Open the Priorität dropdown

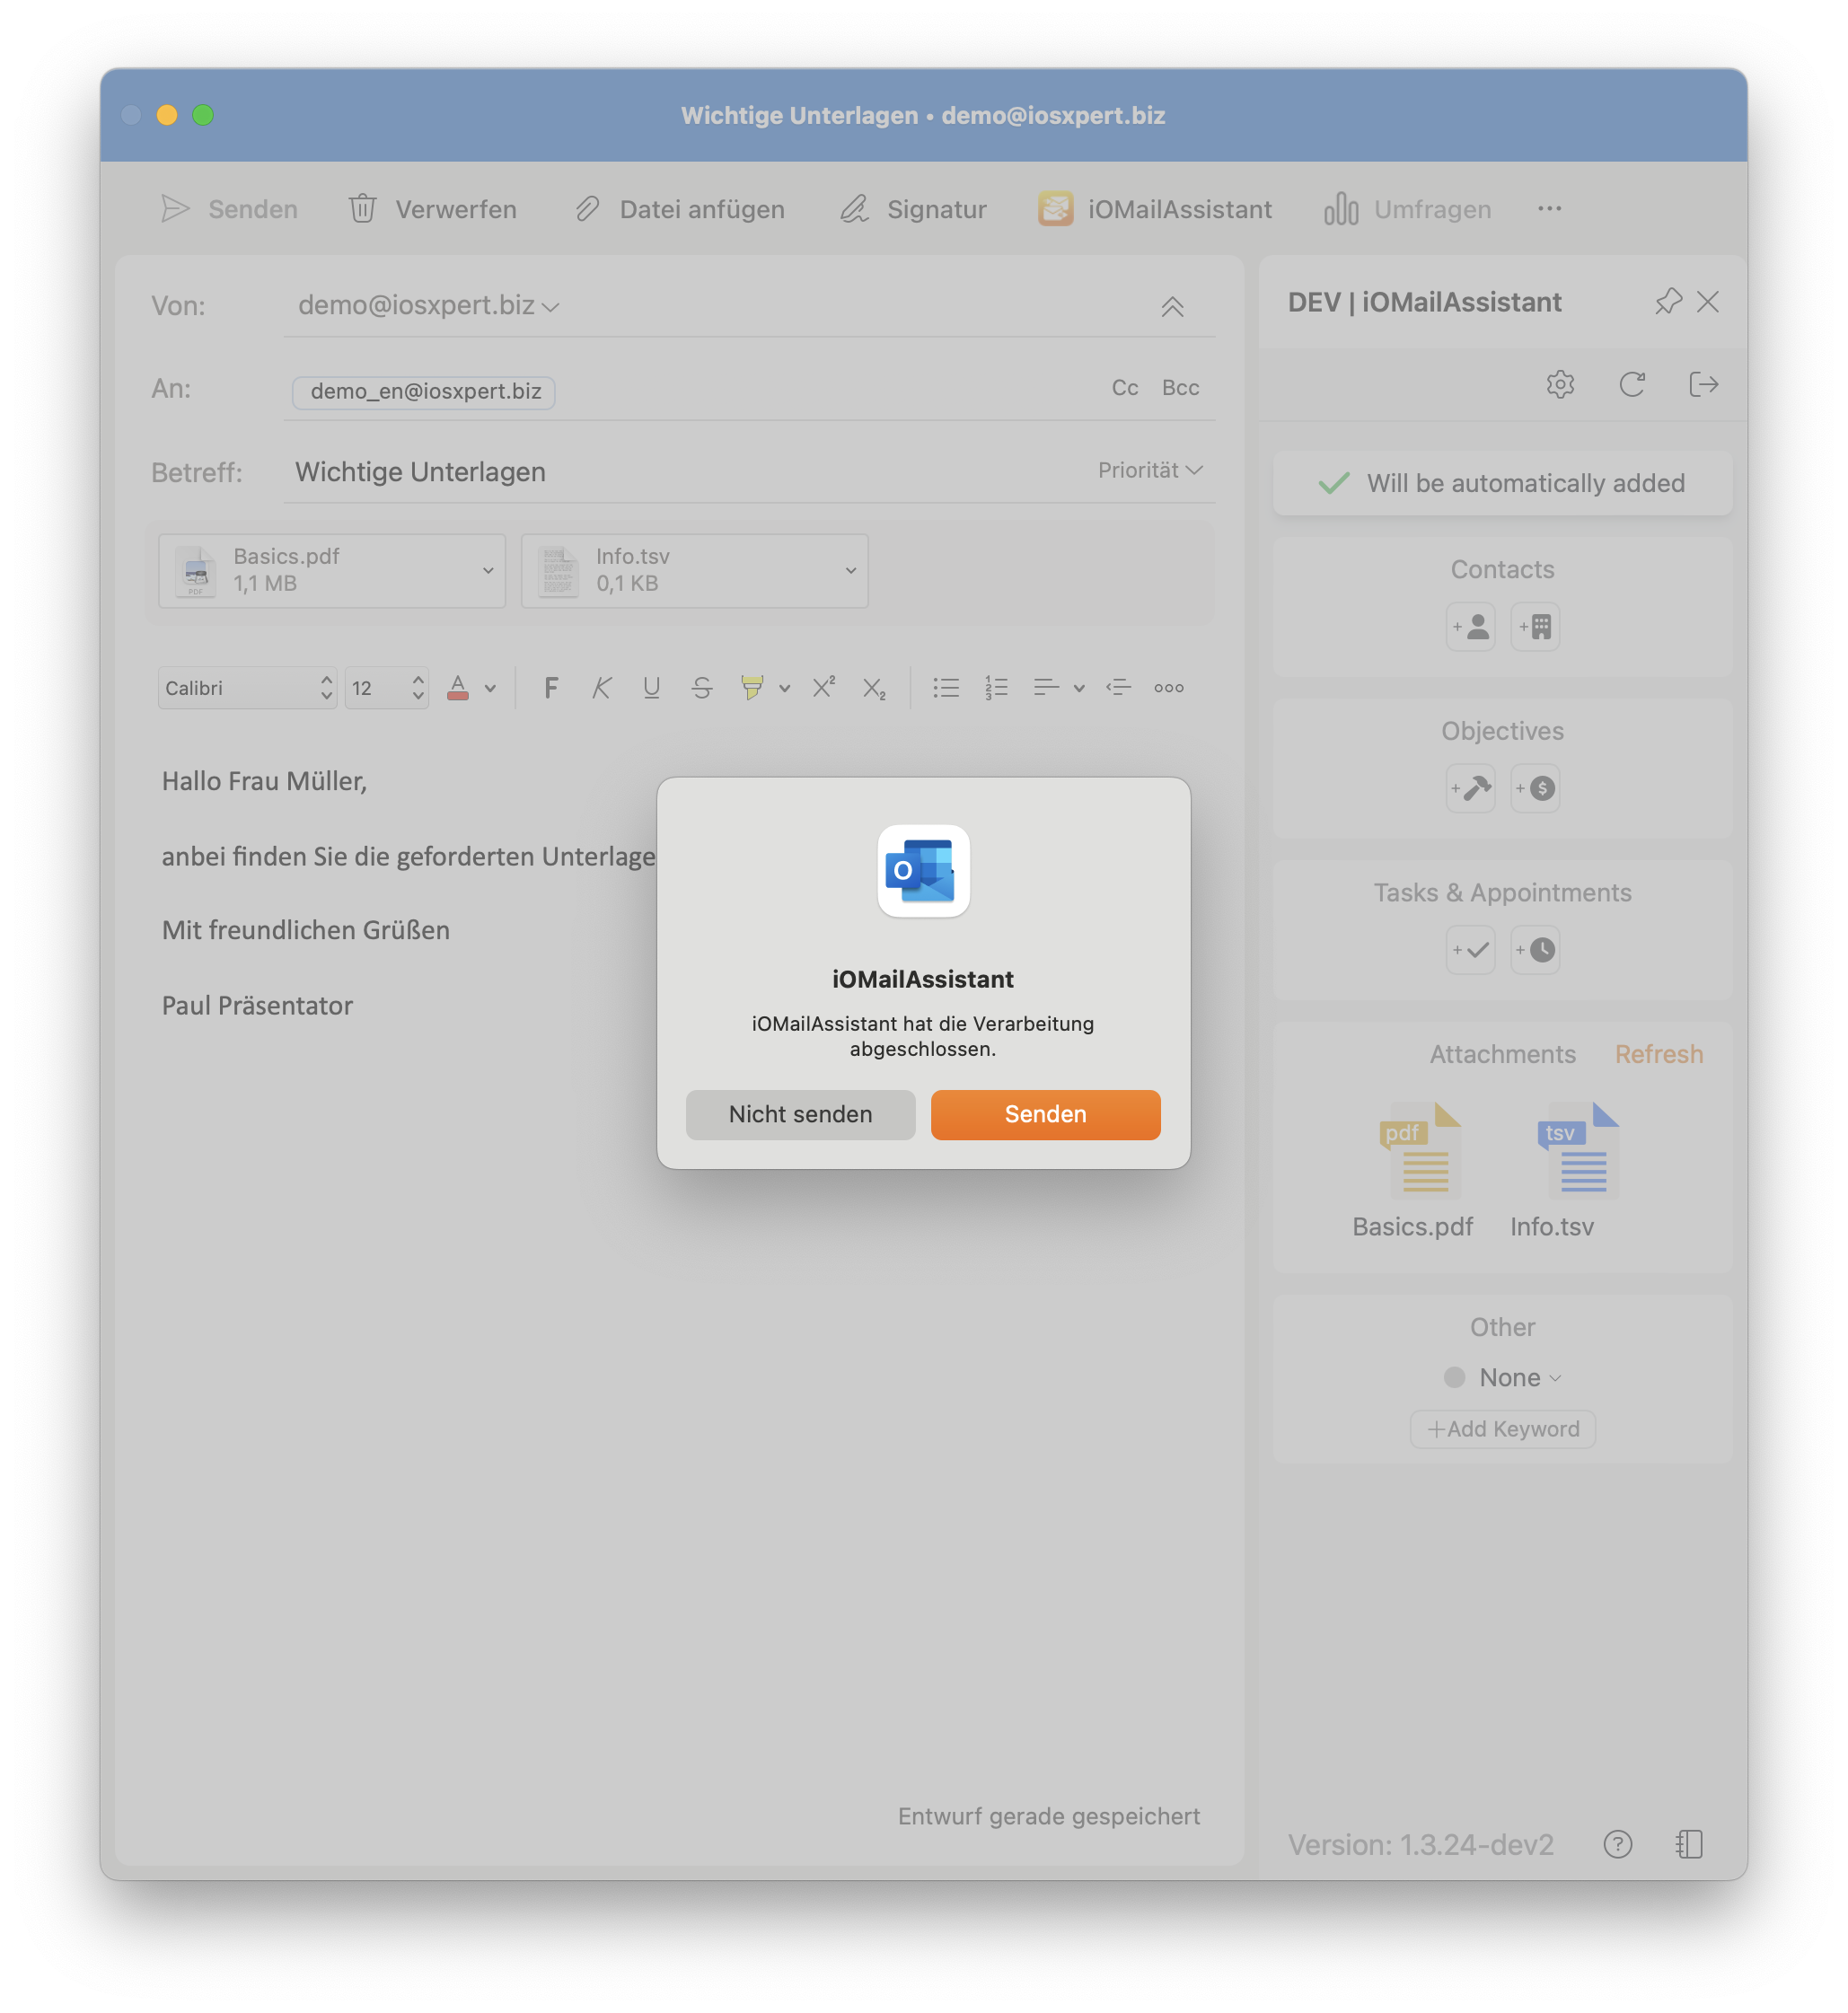click(1150, 470)
